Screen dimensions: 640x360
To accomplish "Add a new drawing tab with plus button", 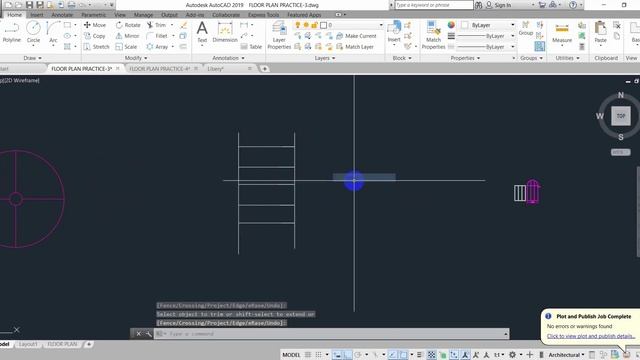I will click(264, 69).
